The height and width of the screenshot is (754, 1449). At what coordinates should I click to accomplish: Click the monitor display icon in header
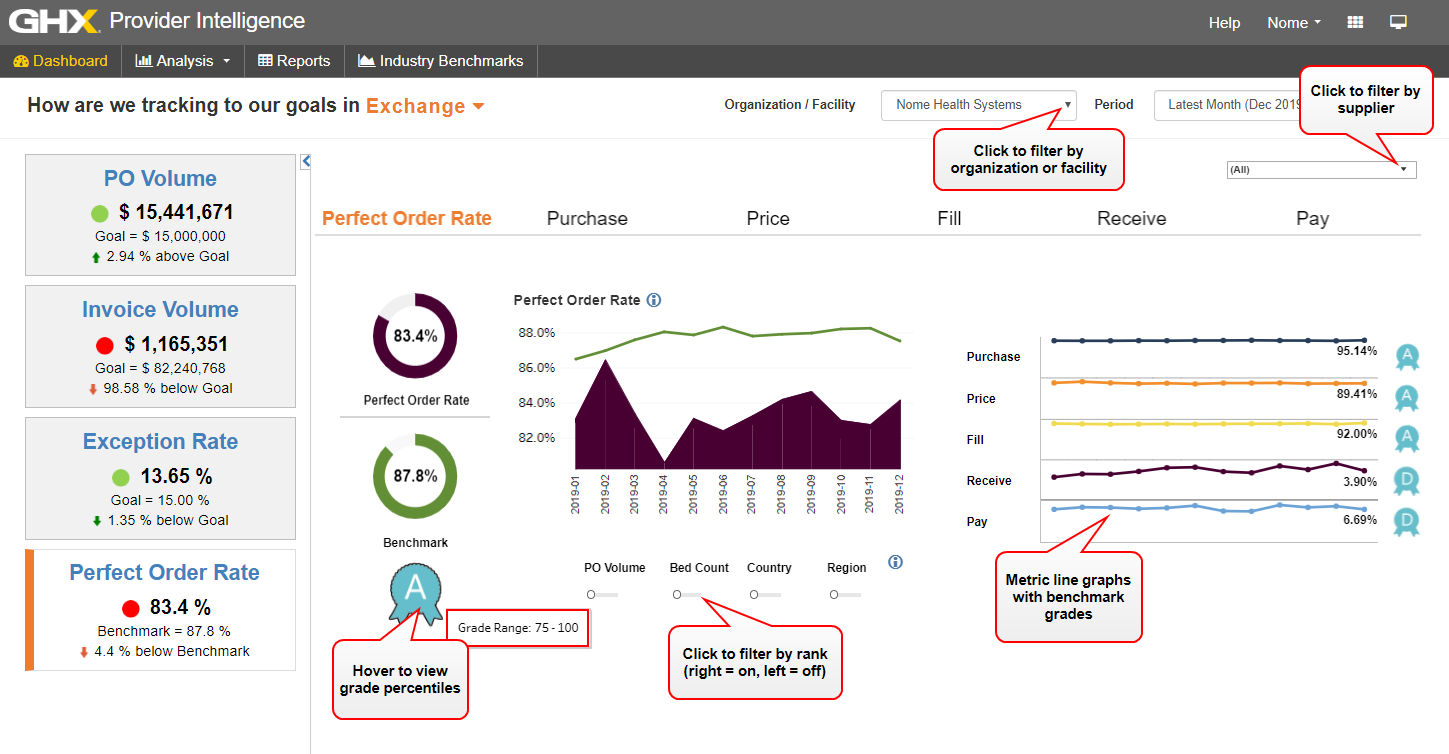[x=1398, y=22]
